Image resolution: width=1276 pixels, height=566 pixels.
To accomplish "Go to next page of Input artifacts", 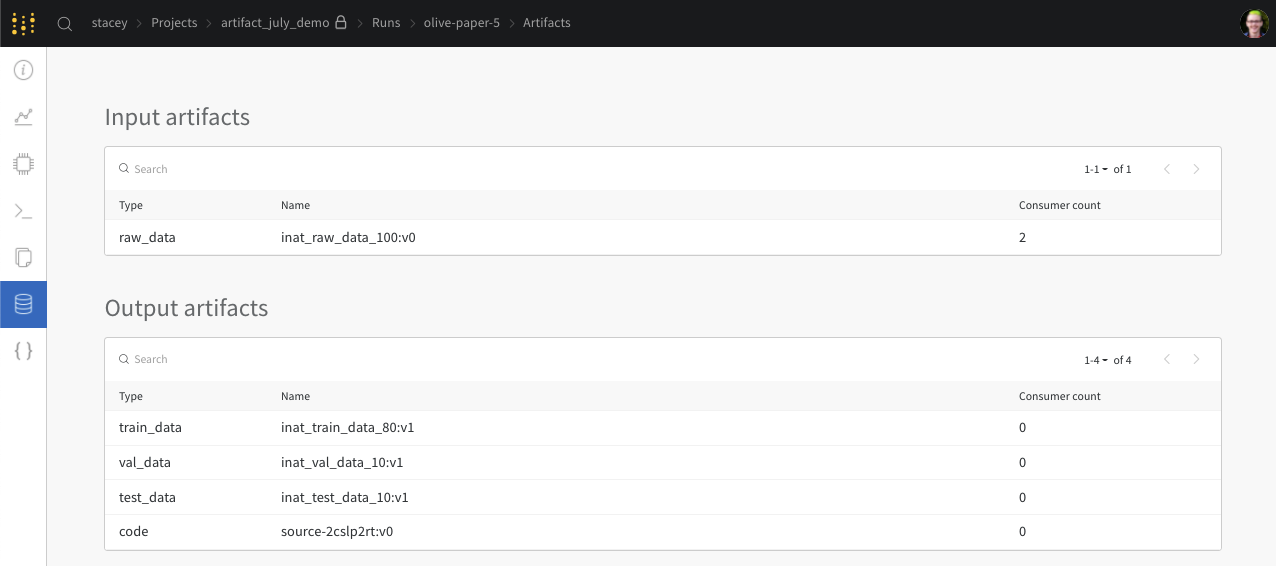I will coord(1196,169).
